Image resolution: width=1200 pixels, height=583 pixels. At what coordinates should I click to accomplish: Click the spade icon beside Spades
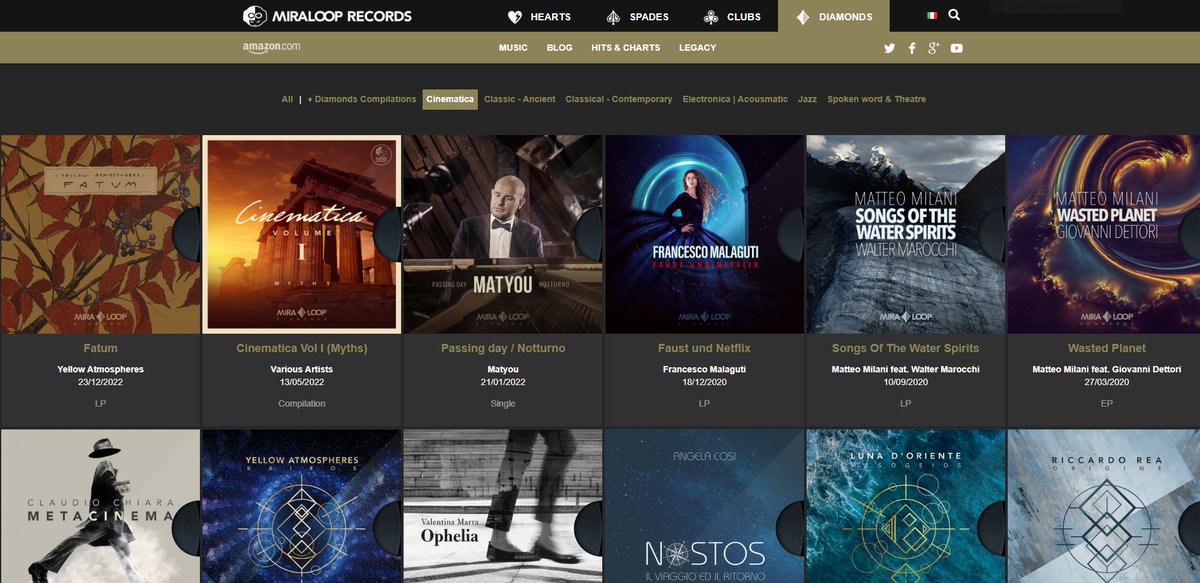613,17
